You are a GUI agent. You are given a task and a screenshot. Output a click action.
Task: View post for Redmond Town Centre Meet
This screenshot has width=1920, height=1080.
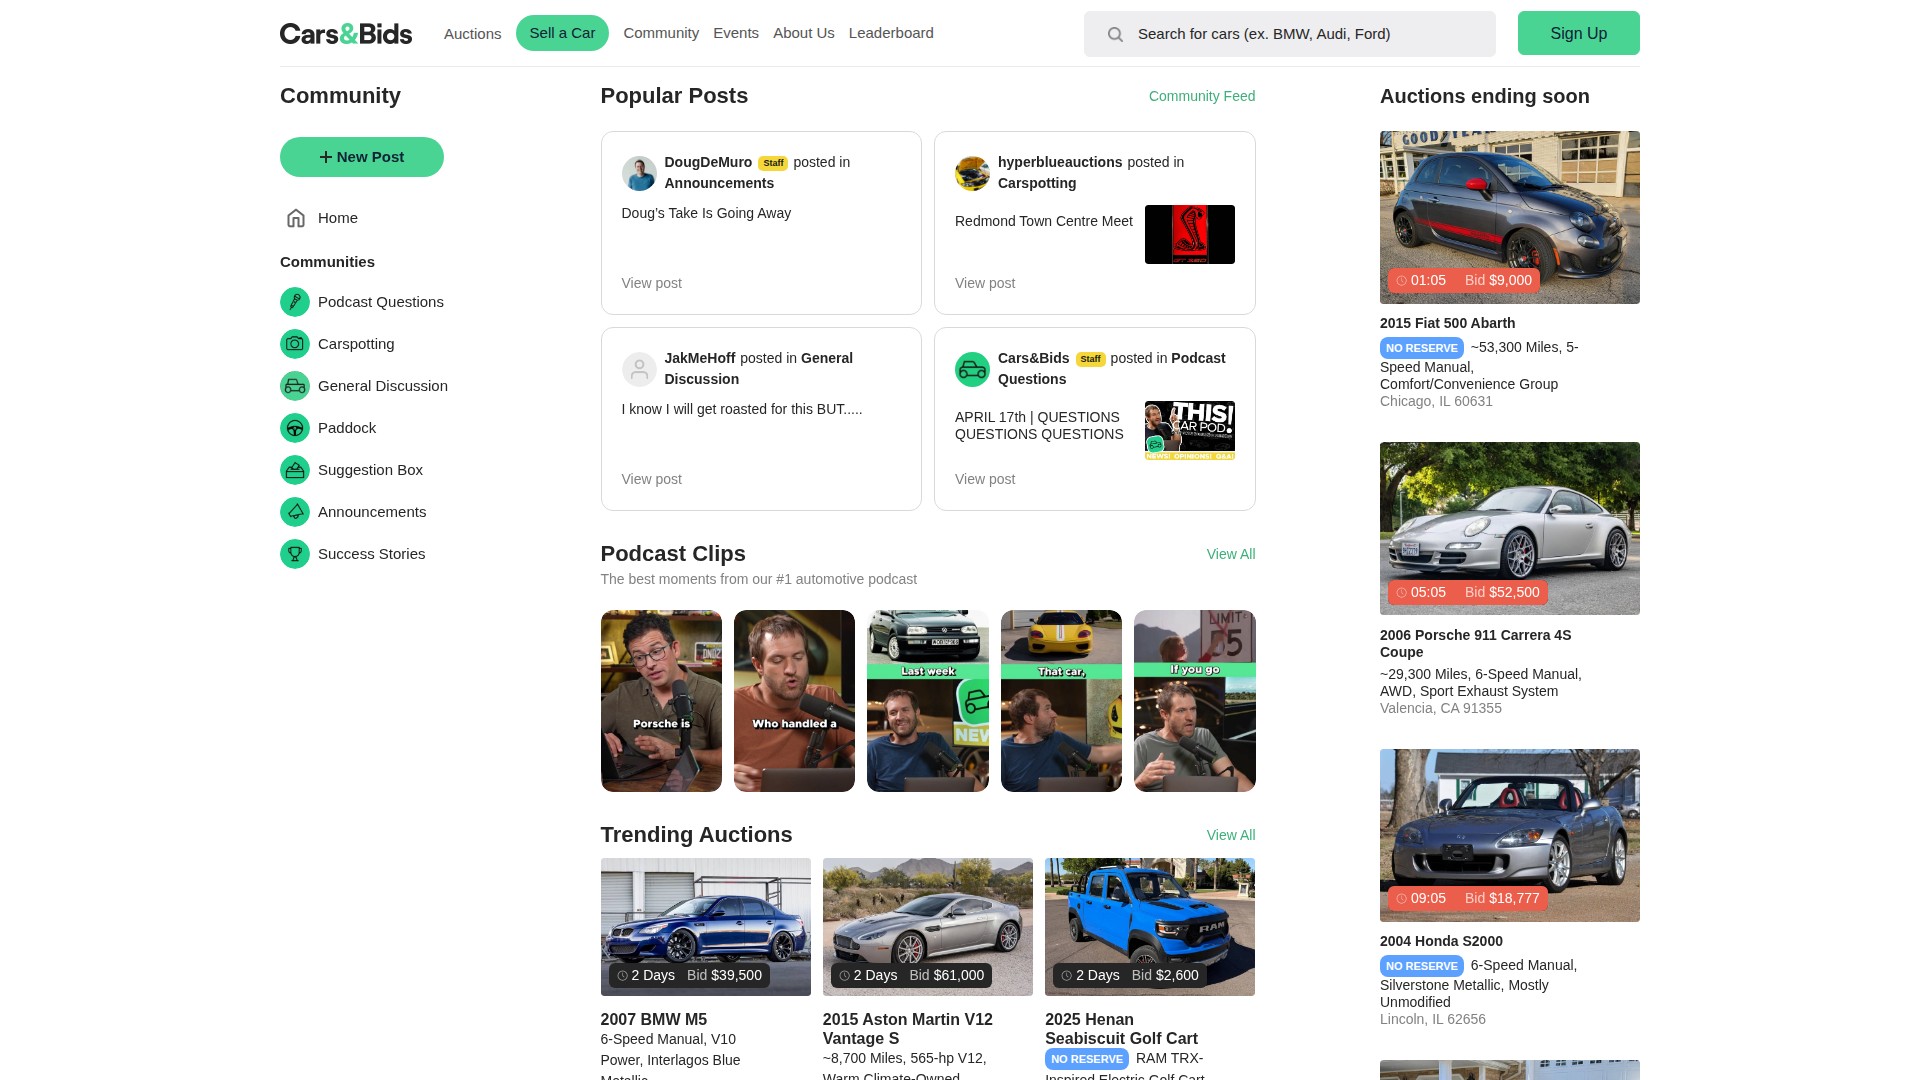984,283
